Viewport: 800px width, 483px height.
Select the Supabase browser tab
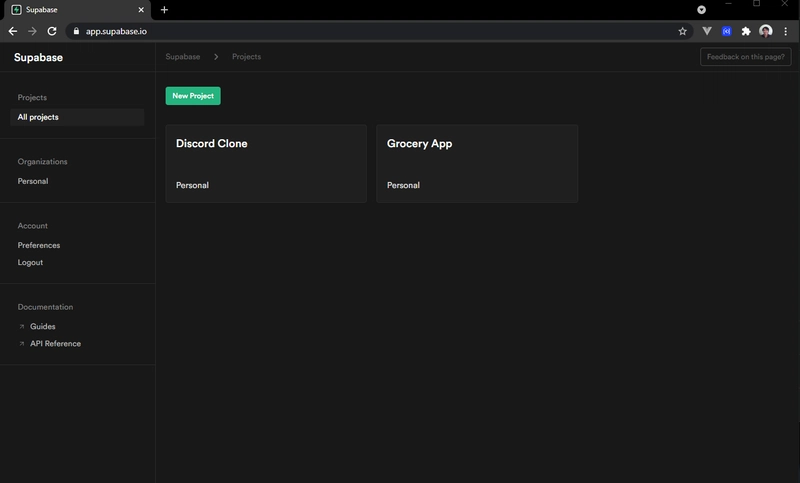[77, 10]
